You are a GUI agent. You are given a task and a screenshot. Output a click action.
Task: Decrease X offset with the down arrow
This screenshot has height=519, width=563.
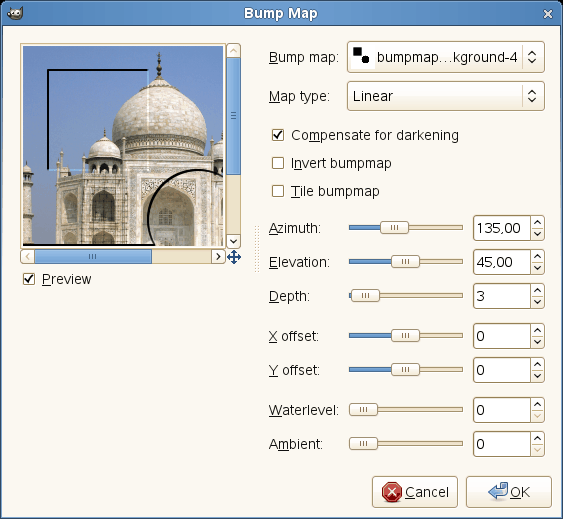tap(537, 342)
